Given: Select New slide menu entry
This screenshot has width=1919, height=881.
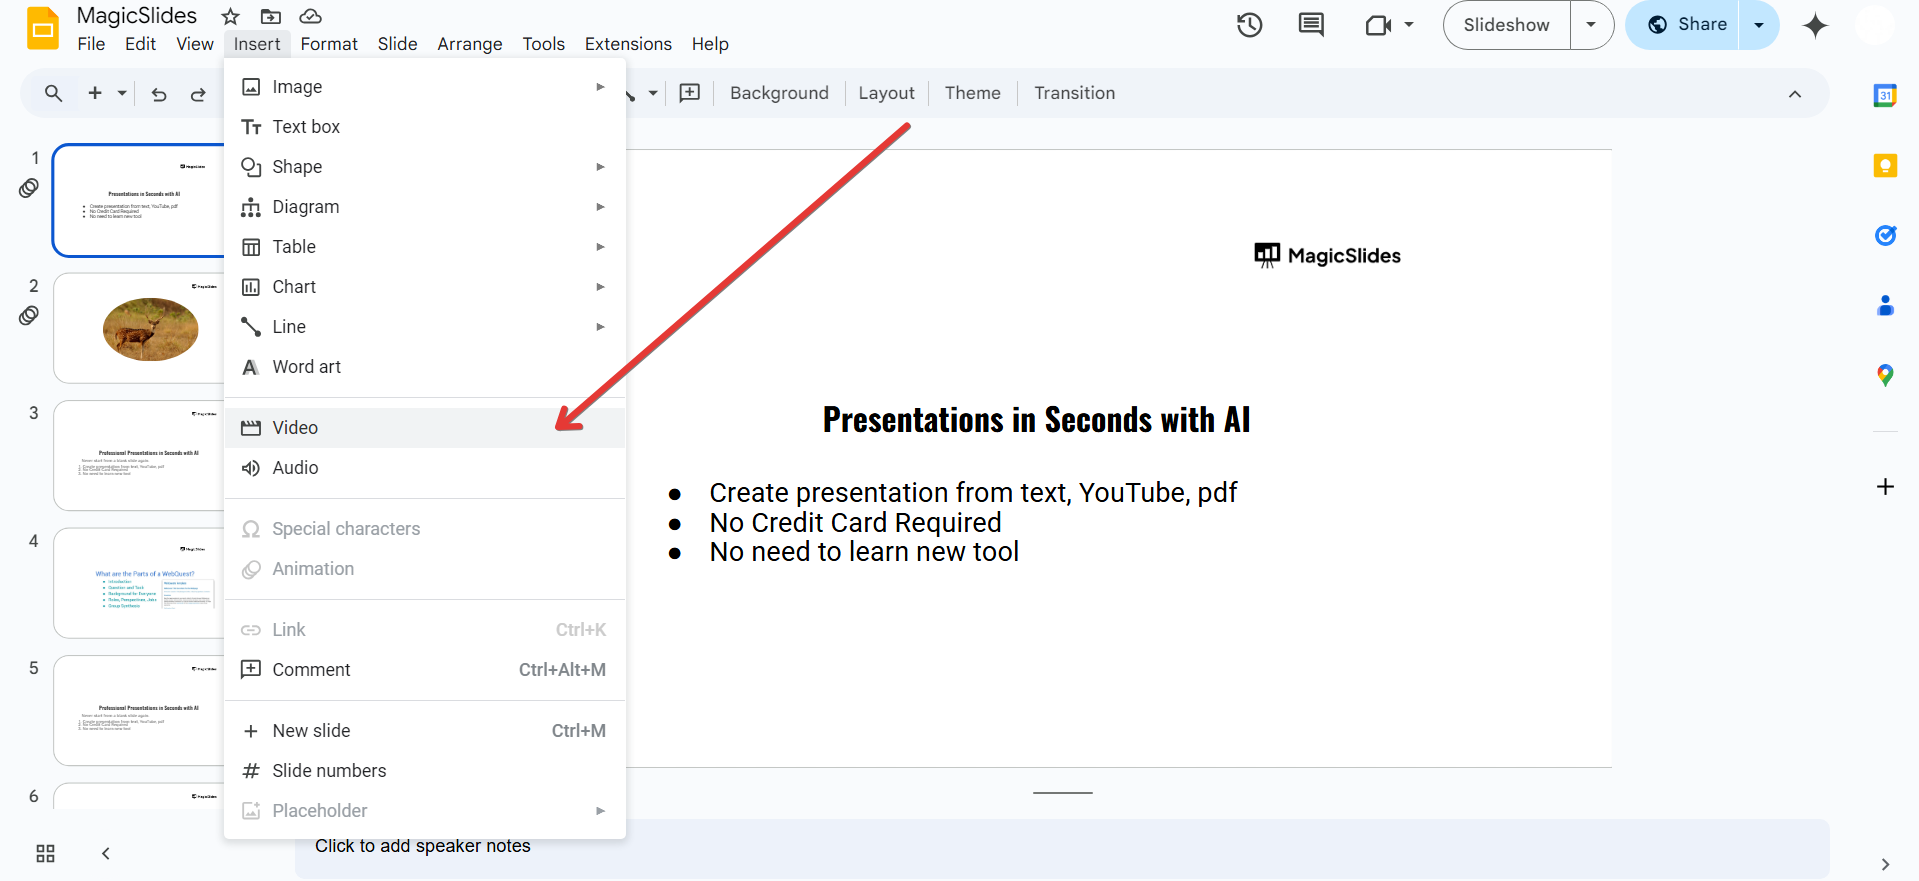Looking at the screenshot, I should 425,731.
